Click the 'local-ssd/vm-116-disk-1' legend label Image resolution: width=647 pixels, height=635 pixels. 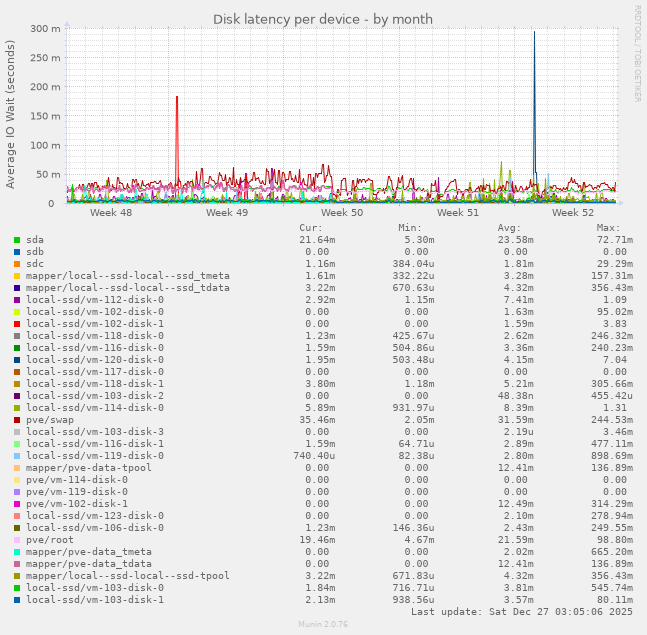[95, 444]
